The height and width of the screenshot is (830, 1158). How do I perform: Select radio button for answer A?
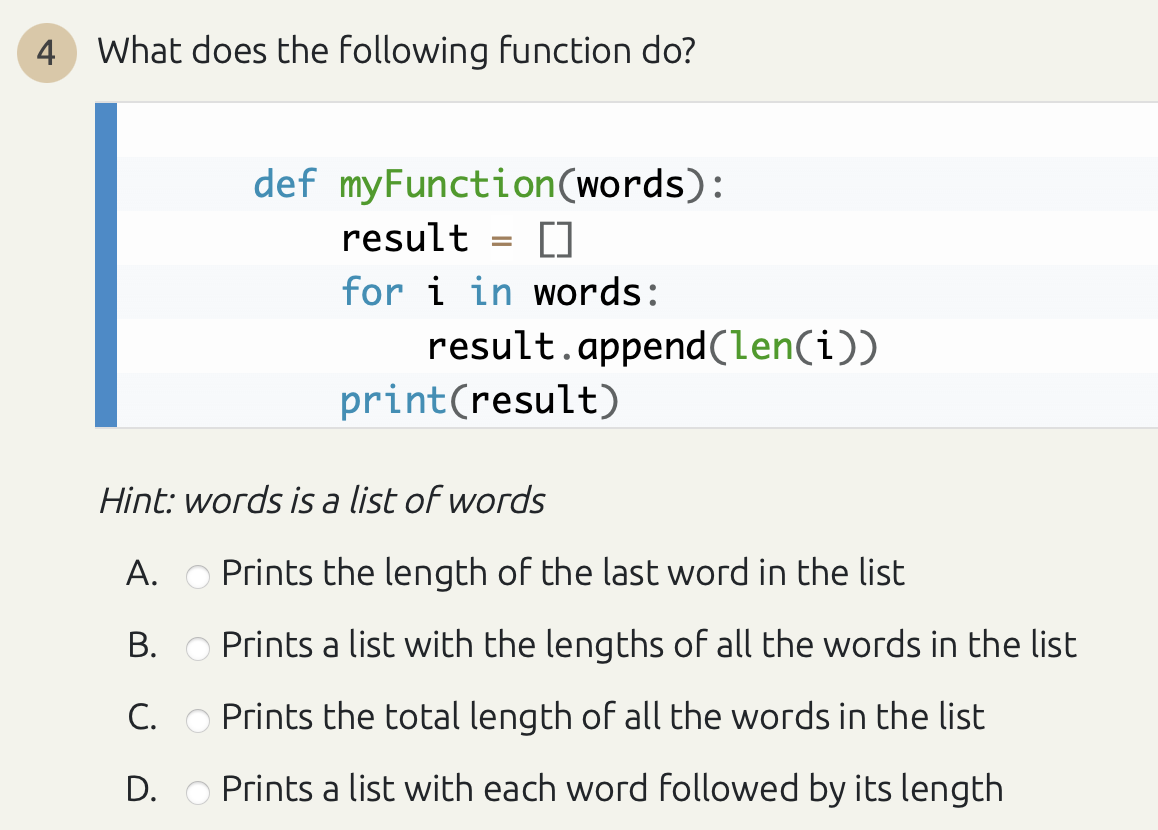pos(198,576)
